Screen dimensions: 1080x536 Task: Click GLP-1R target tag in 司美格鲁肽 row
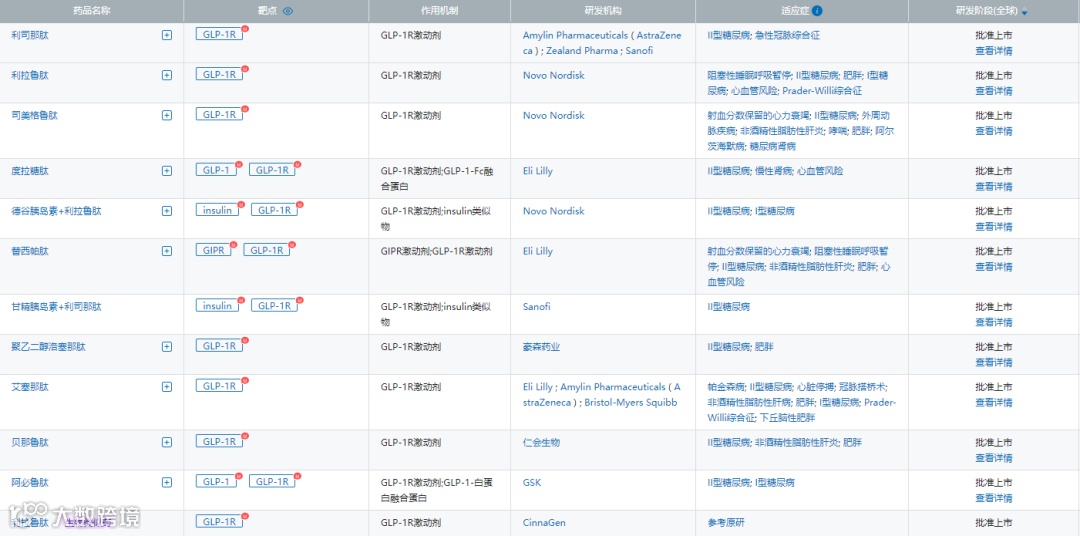tap(219, 114)
